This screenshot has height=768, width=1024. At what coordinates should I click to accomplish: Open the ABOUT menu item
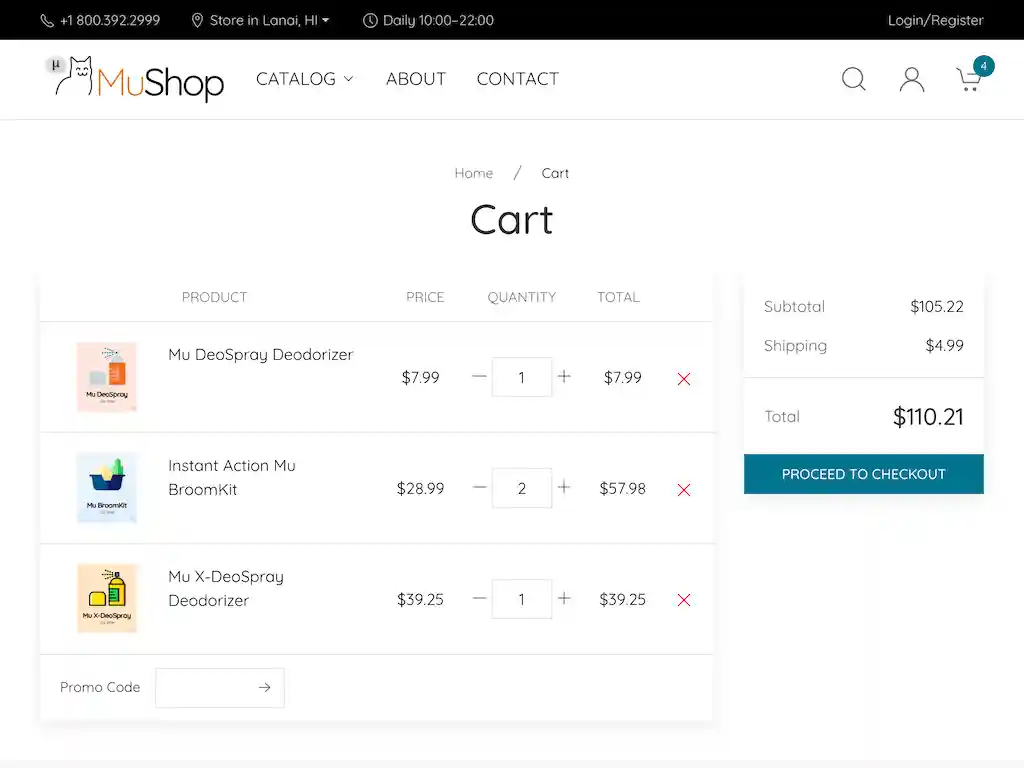coord(416,79)
